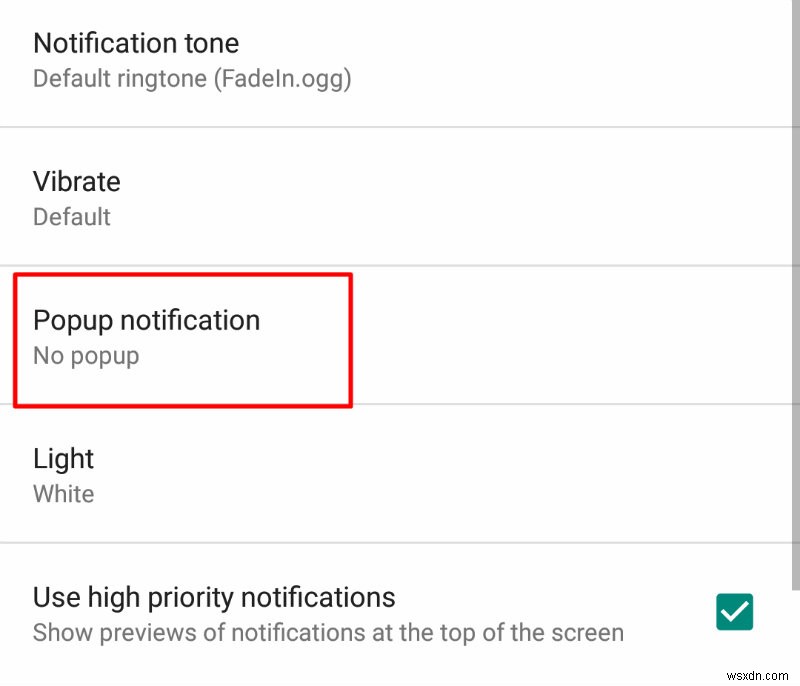This screenshot has width=800, height=686.
Task: Select the Default vibrate value text
Action: click(x=72, y=217)
